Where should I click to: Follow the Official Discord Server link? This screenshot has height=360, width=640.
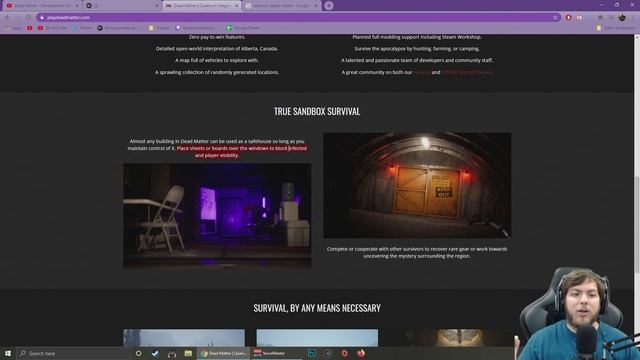click(467, 72)
